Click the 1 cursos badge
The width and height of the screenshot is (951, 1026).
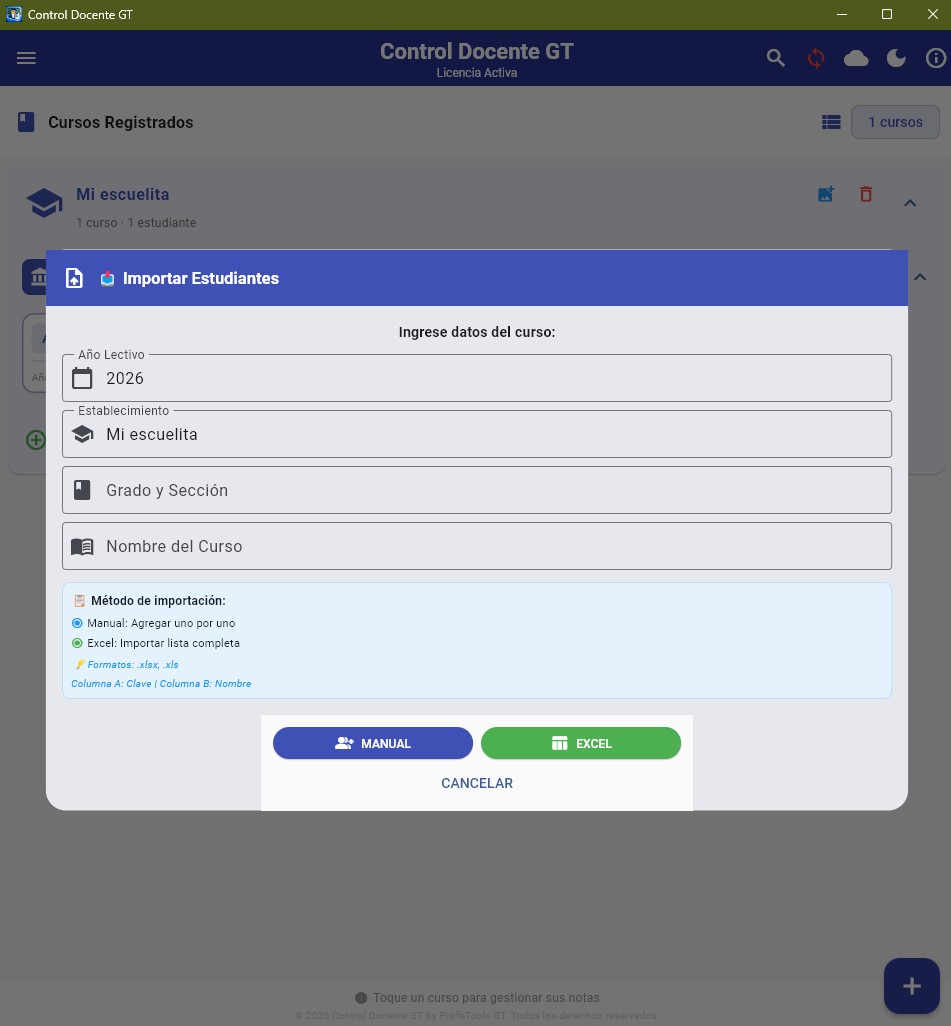(x=895, y=122)
